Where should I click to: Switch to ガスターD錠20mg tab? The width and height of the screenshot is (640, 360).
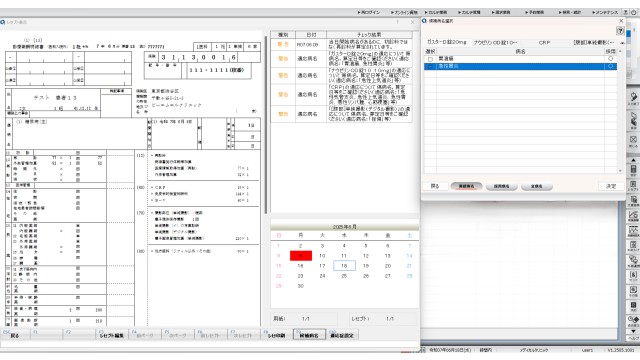(447, 42)
